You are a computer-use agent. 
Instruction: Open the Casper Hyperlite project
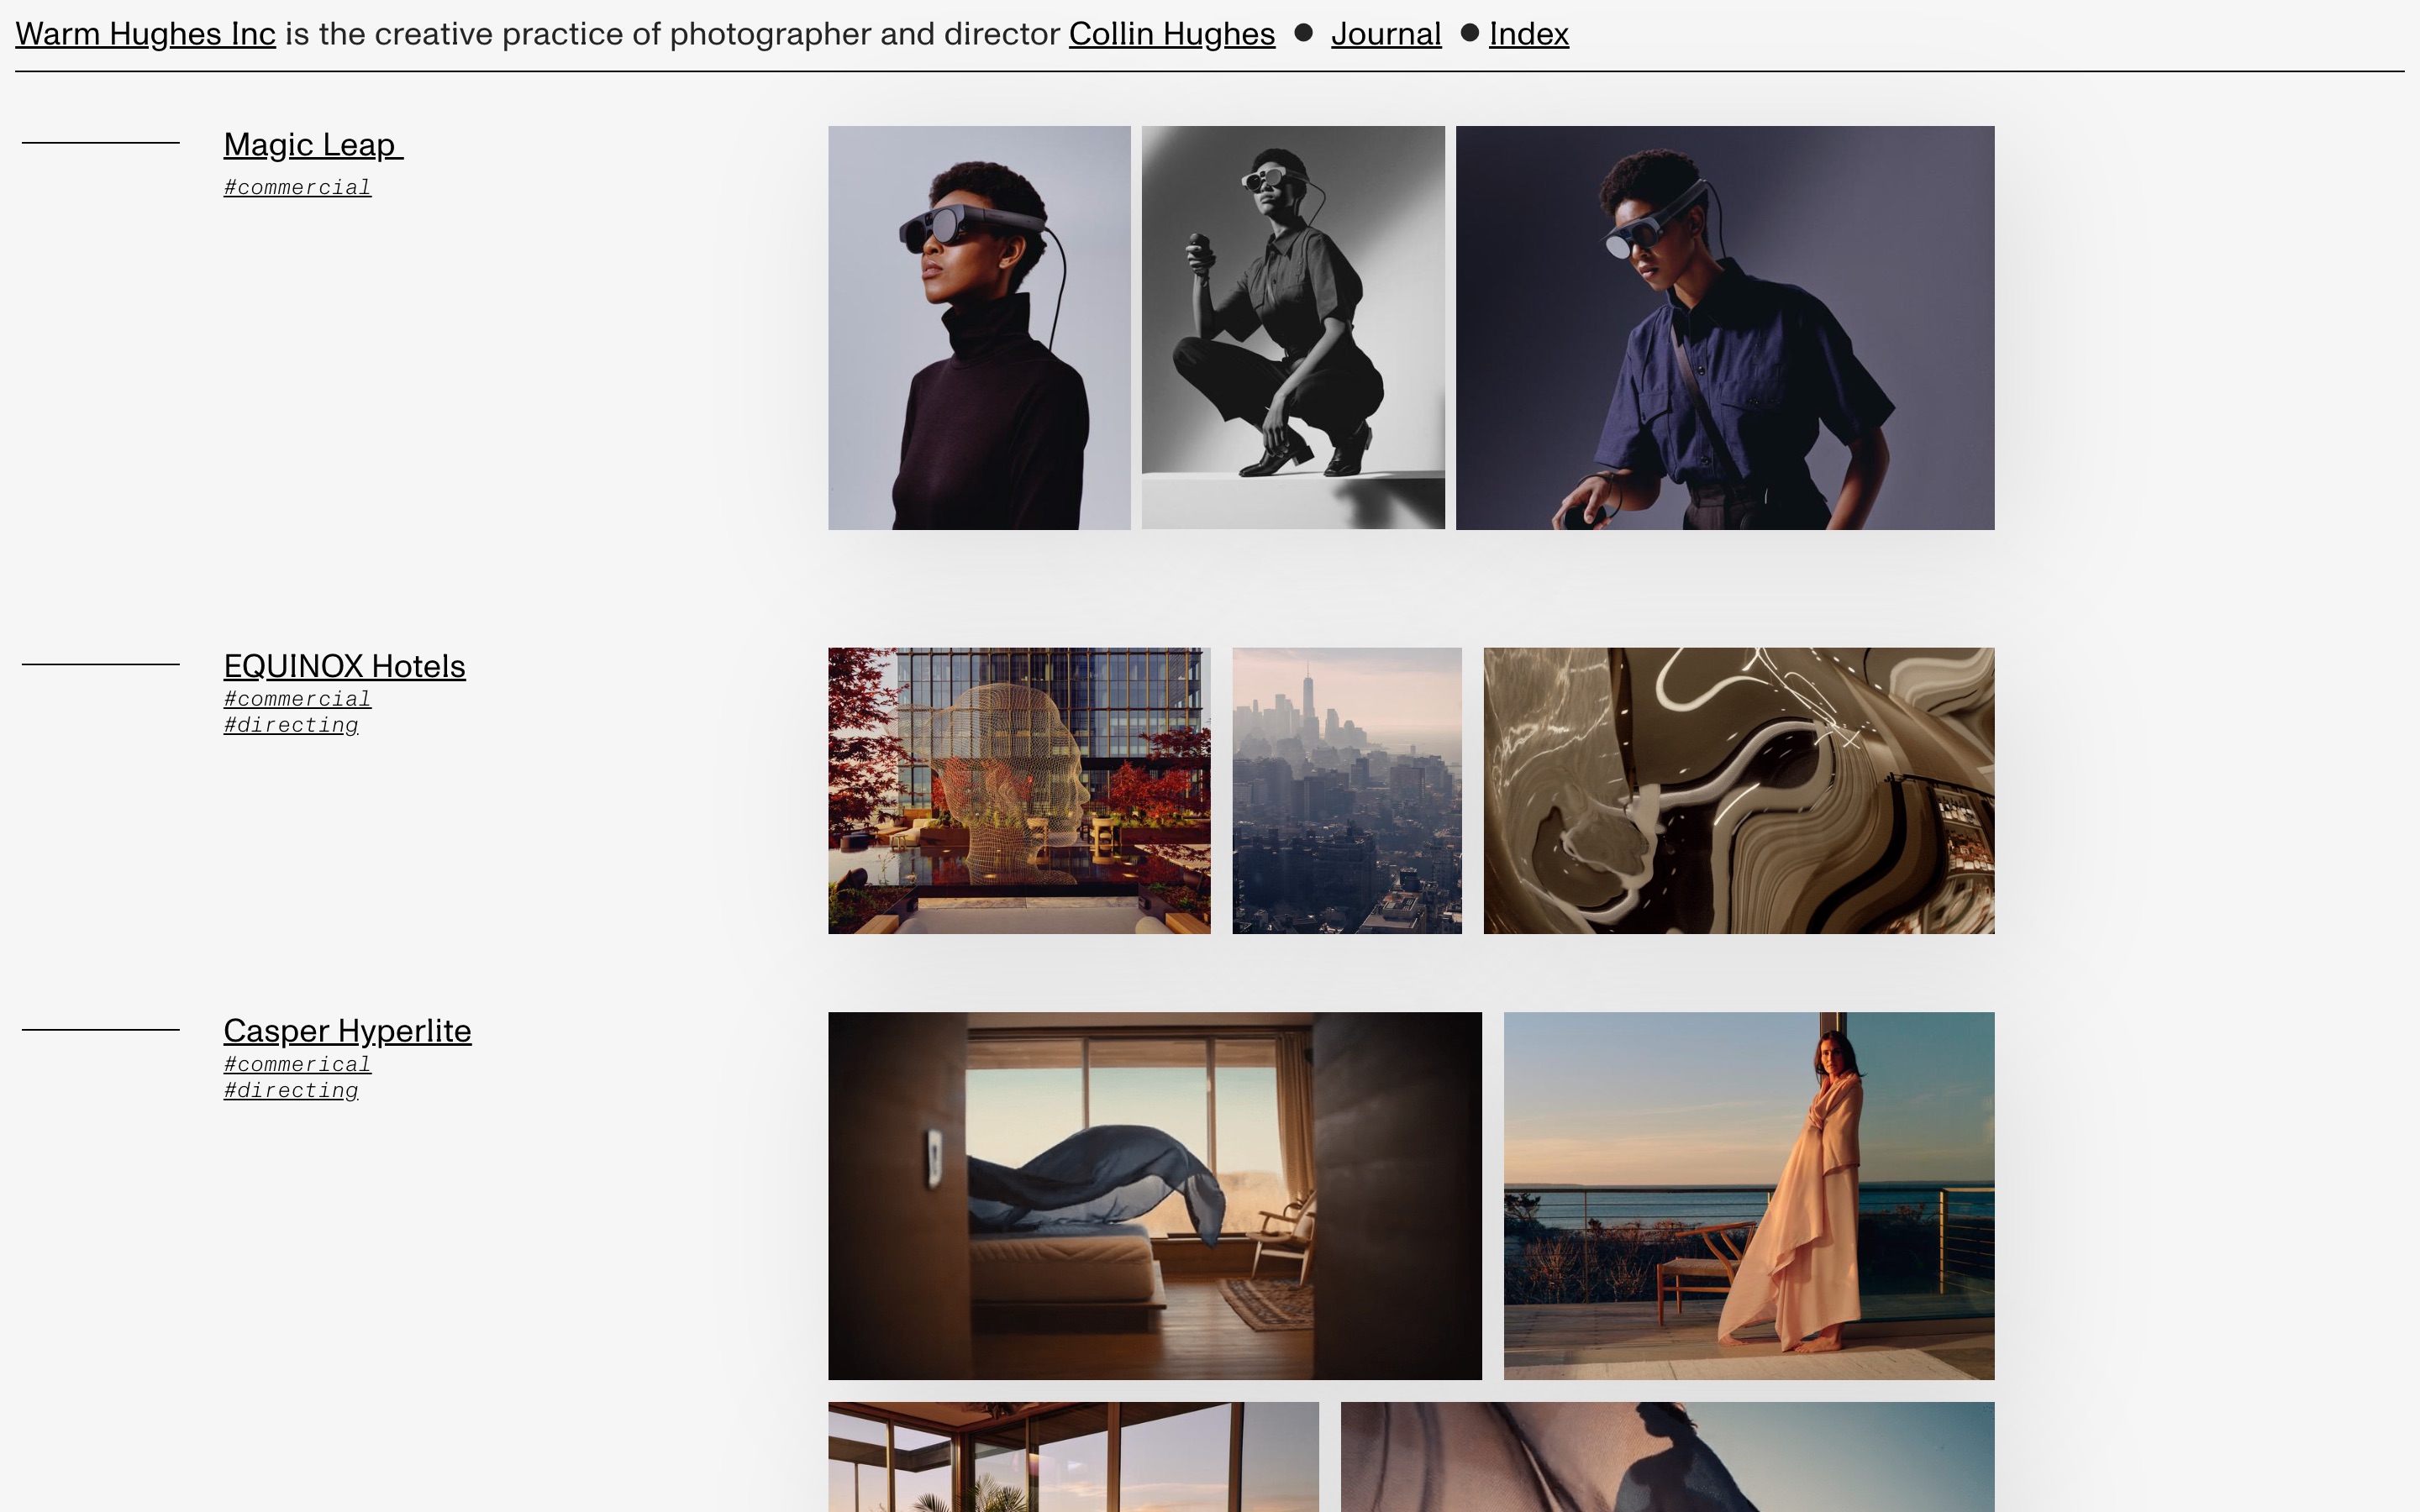point(347,1031)
